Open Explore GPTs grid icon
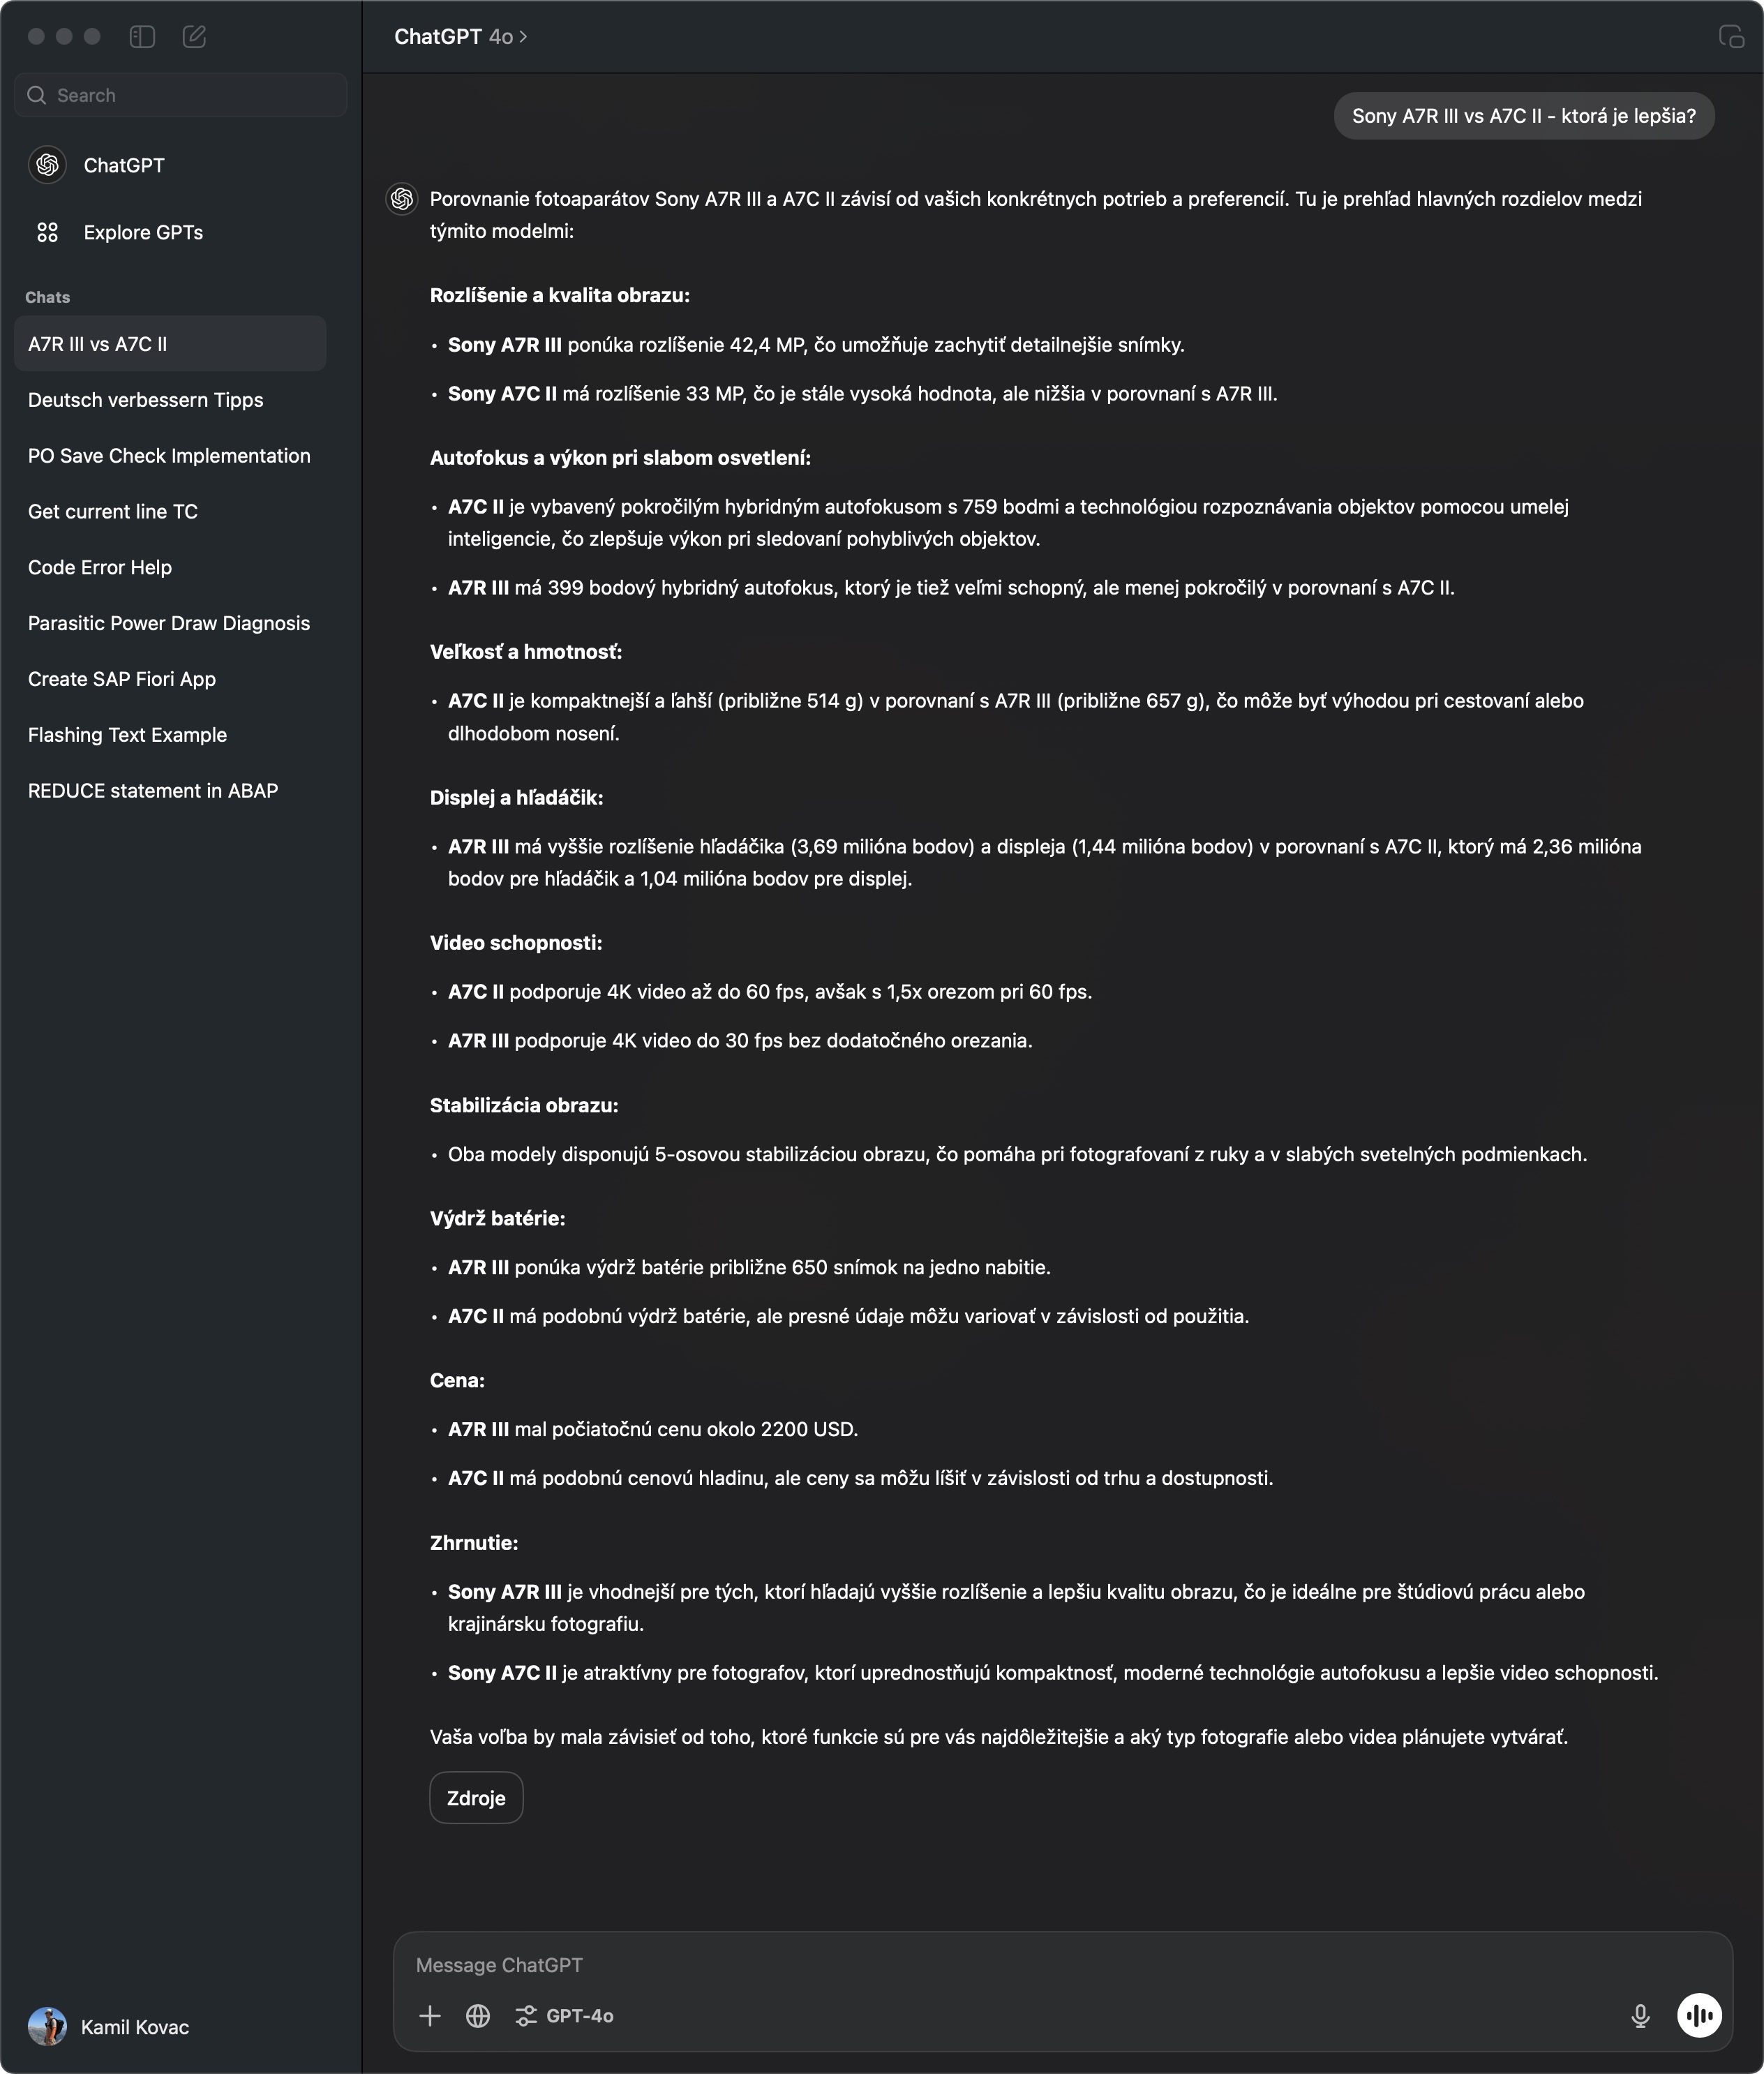Image resolution: width=1764 pixels, height=2074 pixels. 47,232
